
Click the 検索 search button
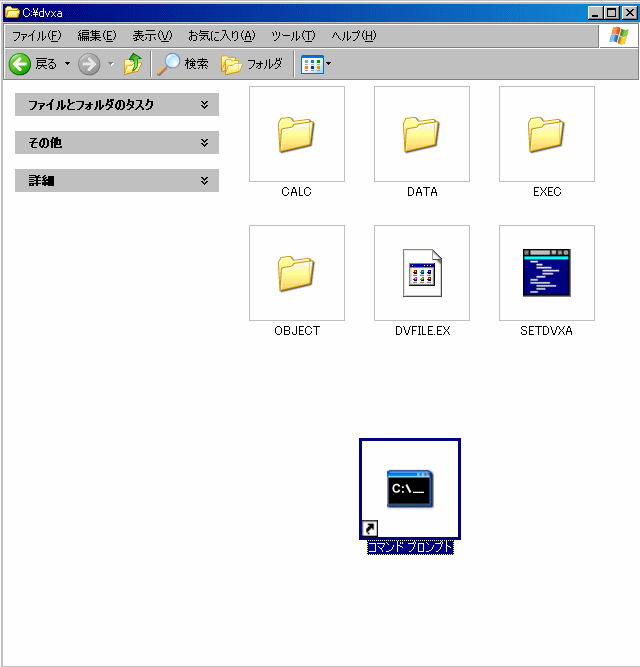pos(183,64)
